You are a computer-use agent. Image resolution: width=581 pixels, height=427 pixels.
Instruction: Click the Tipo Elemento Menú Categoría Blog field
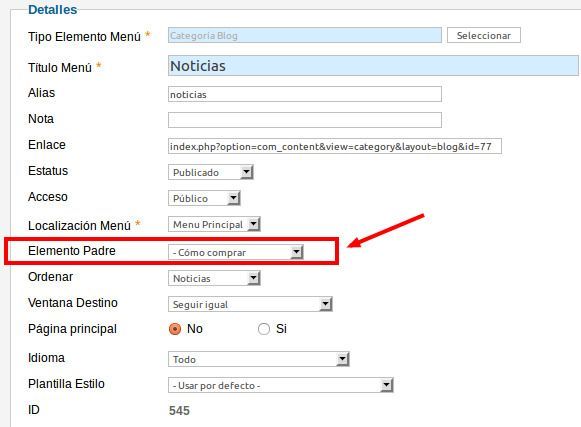click(305, 35)
